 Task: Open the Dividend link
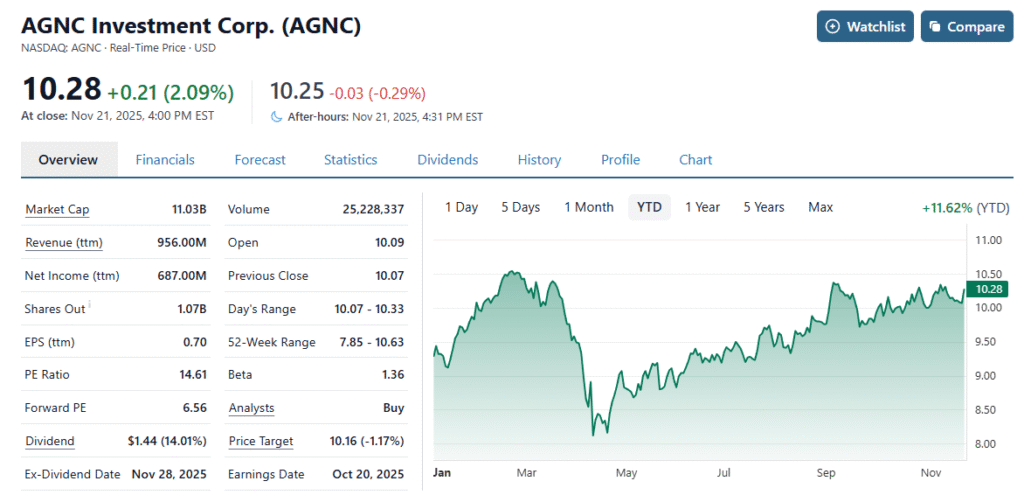point(50,441)
